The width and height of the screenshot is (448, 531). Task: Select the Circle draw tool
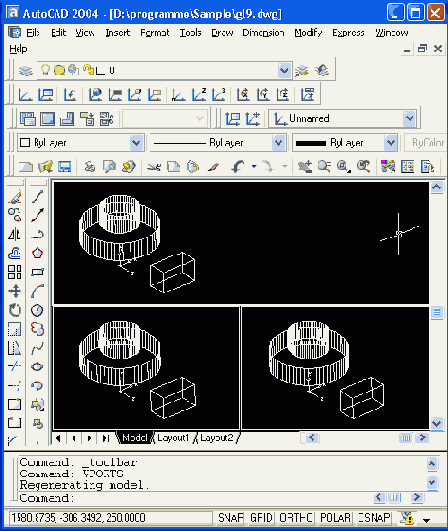(37, 310)
